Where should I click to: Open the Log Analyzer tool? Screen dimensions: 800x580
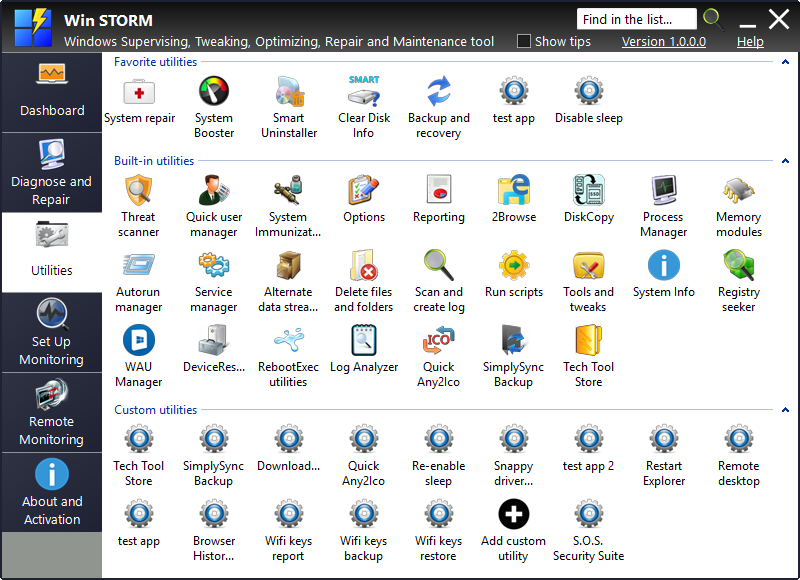click(x=364, y=342)
